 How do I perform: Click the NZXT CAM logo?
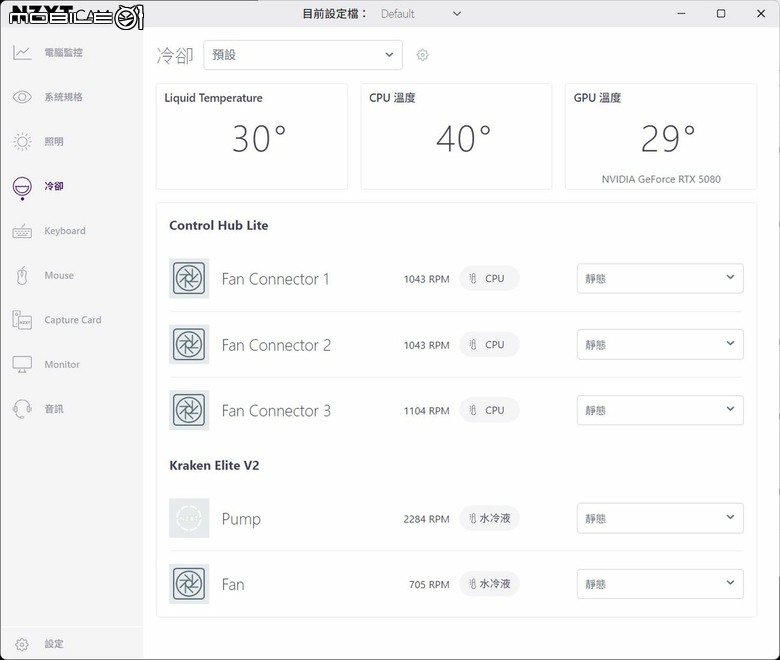tap(77, 16)
